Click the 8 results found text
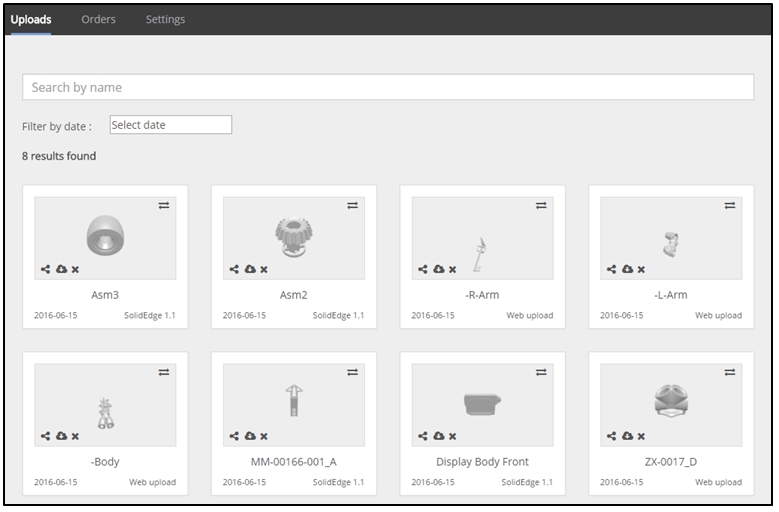Screen dimensions: 779x512 [59, 156]
